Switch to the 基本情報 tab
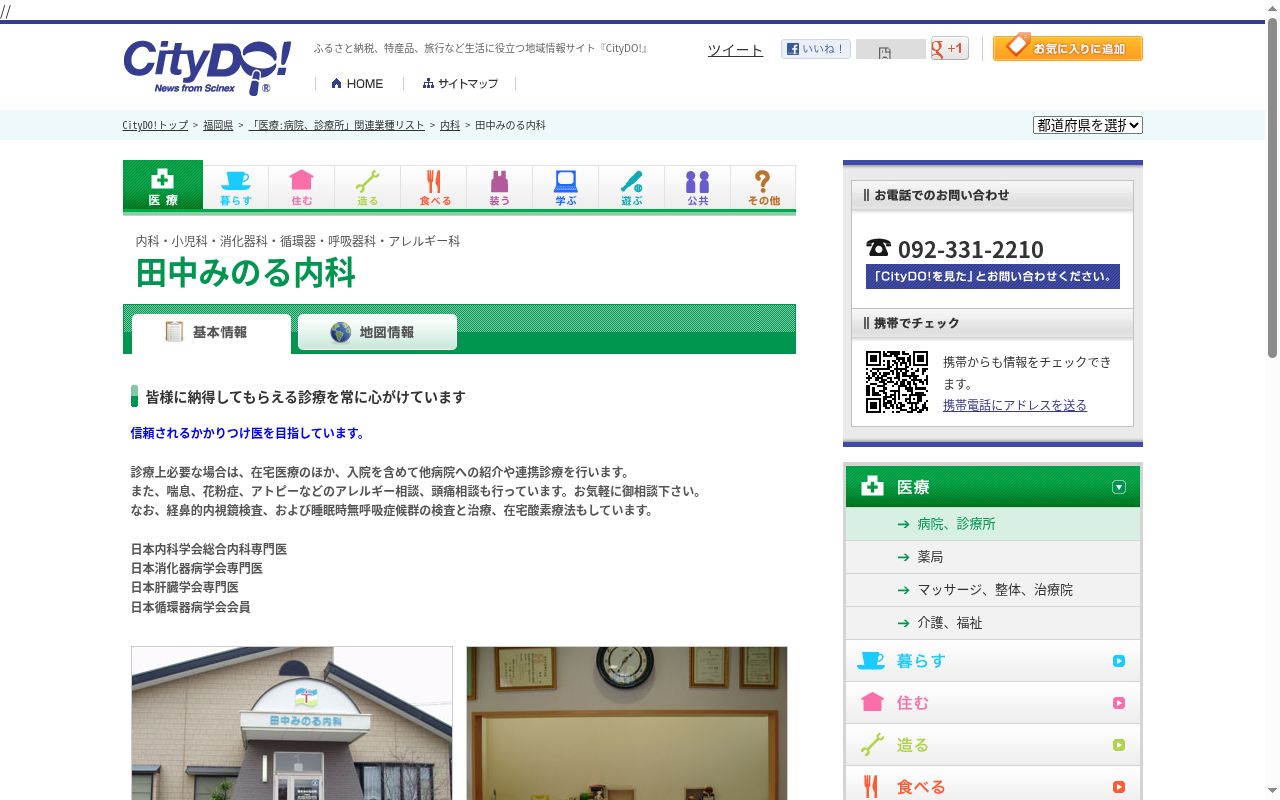The height and width of the screenshot is (800, 1280). coord(211,333)
